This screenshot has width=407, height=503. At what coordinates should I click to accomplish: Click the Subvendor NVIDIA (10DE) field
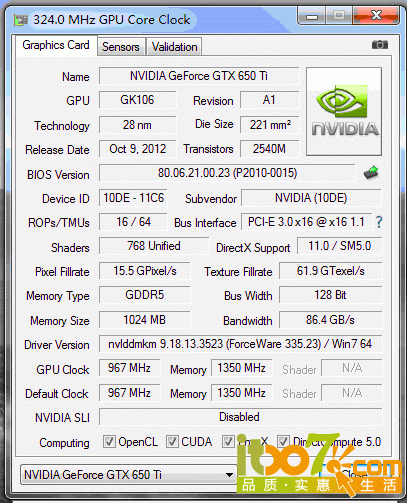[x=311, y=198]
